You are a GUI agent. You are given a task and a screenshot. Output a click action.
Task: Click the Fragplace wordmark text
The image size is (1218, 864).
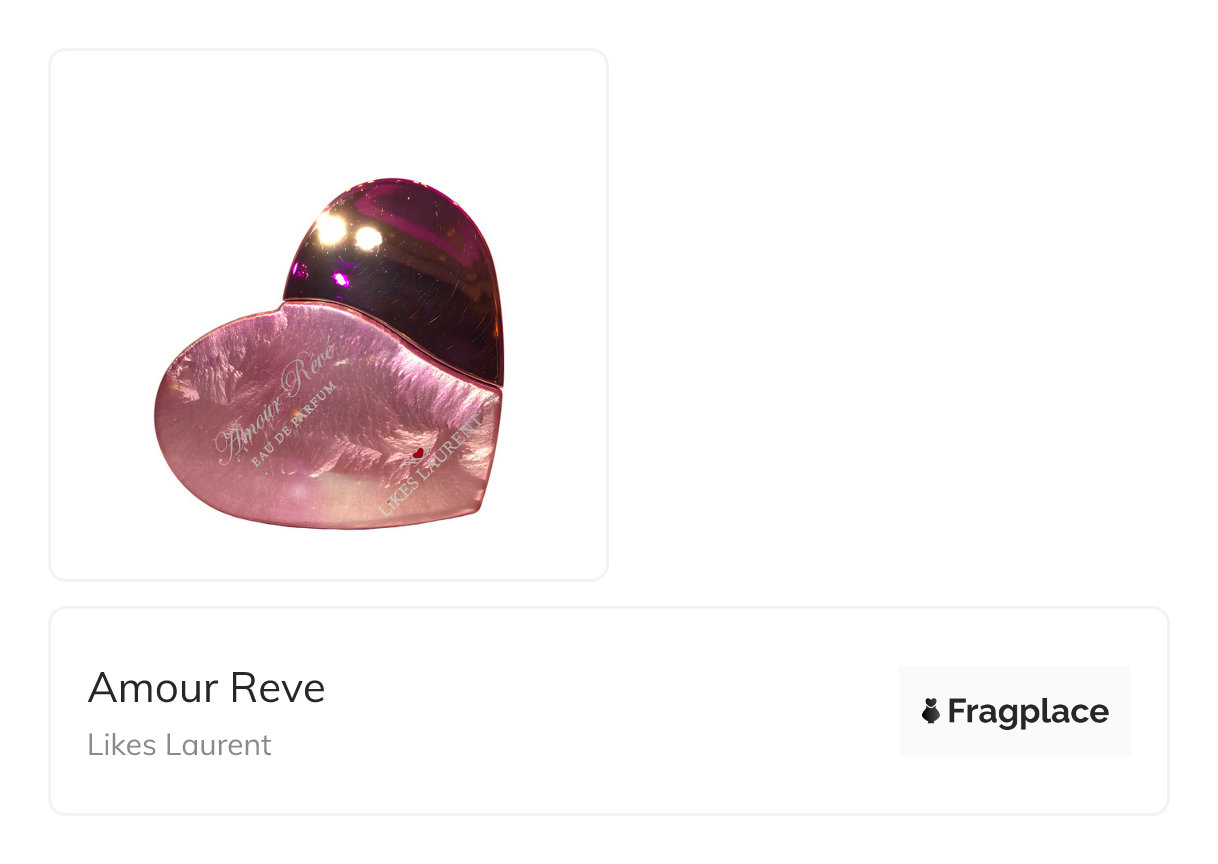tap(1028, 711)
